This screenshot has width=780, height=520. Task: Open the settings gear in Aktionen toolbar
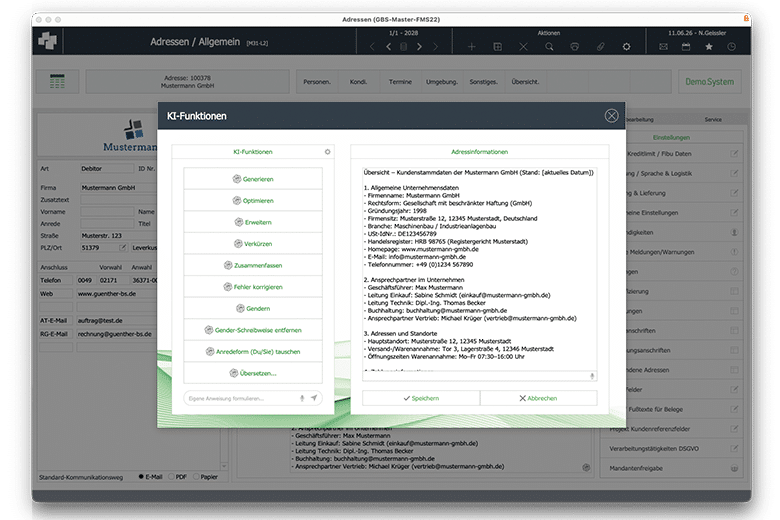tap(626, 47)
